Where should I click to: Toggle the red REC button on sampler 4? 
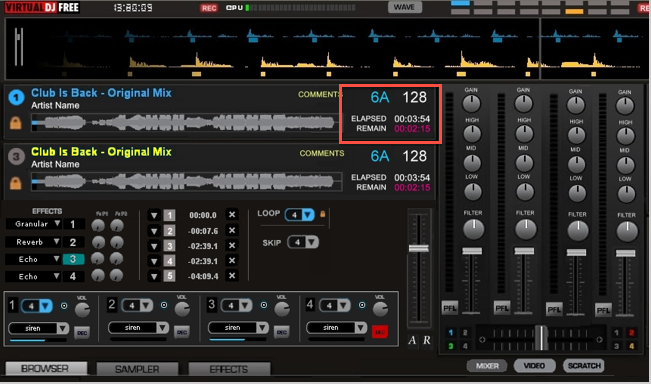tap(379, 332)
